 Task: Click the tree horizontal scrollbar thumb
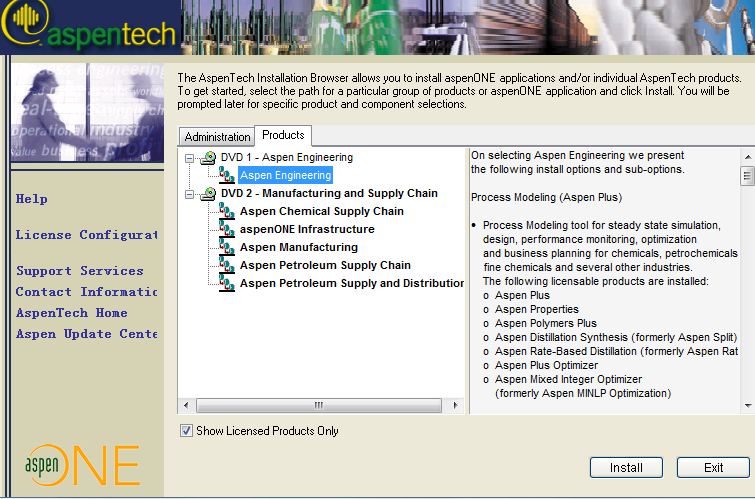tap(319, 406)
